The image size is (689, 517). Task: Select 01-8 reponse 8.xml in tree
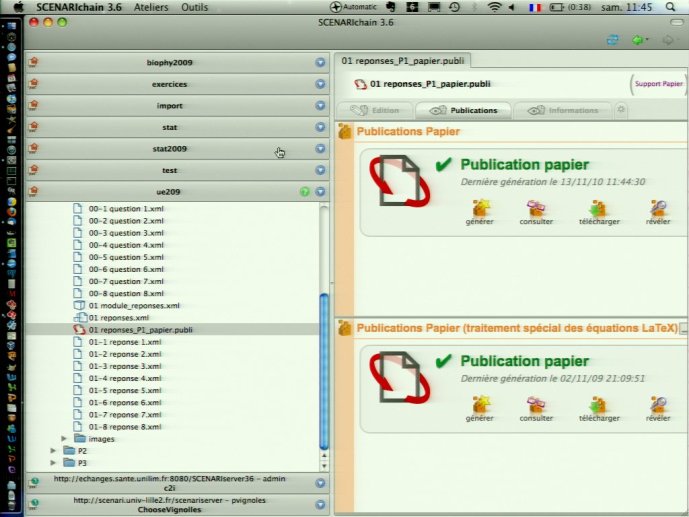125,427
